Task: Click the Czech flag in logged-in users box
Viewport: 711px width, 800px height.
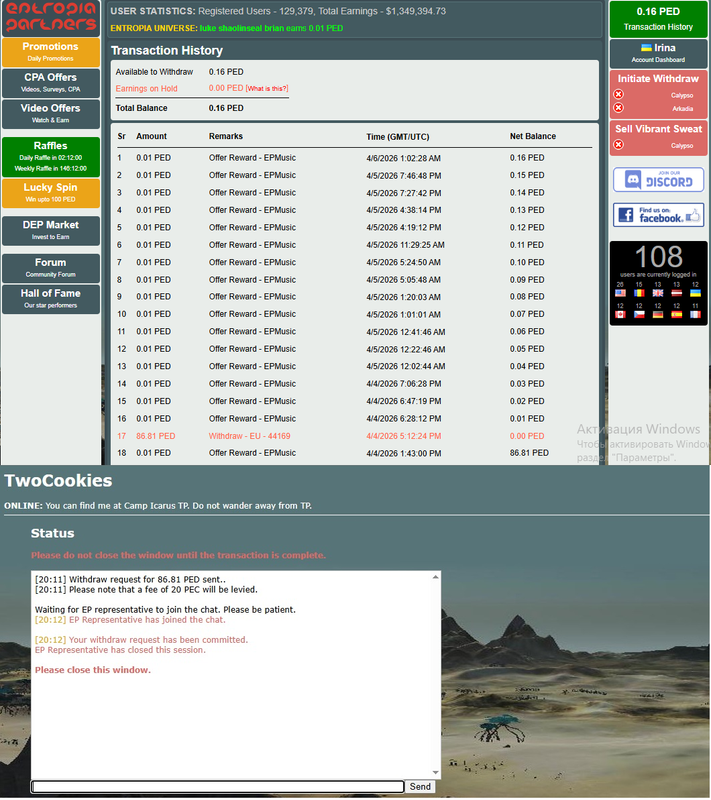Action: coord(639,314)
